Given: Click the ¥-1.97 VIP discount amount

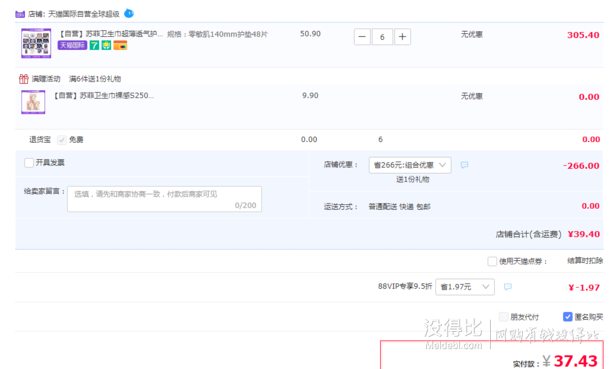Looking at the screenshot, I should tap(584, 288).
